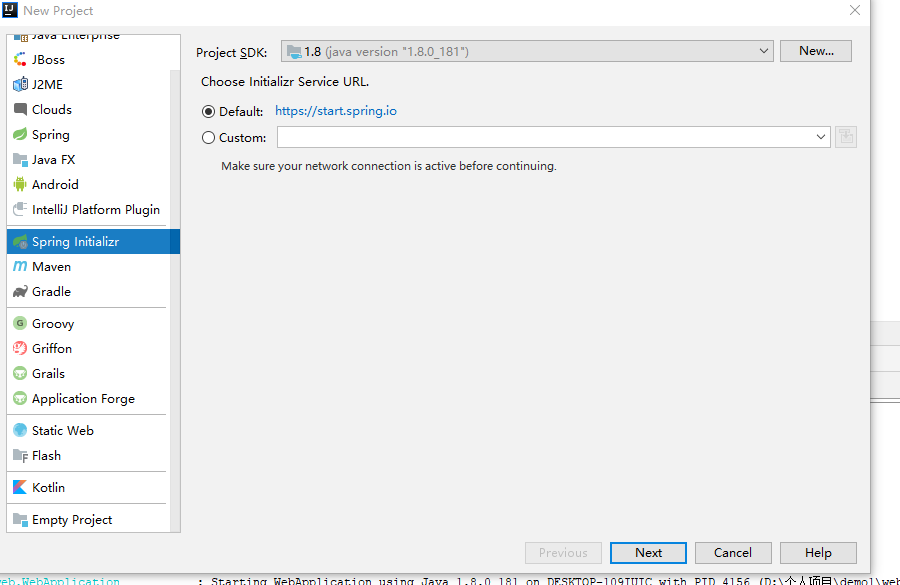Select the Custom service URL radio button
The image size is (900, 585).
[208, 138]
